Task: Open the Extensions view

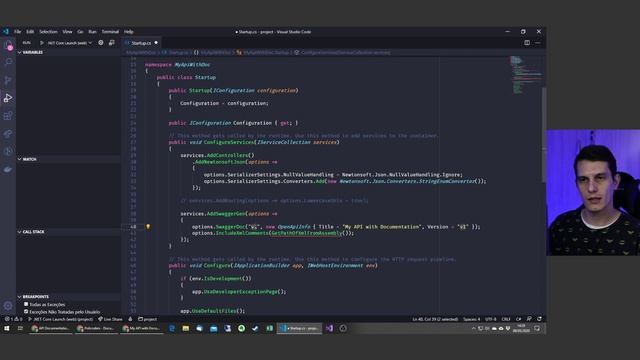Action: [8, 116]
